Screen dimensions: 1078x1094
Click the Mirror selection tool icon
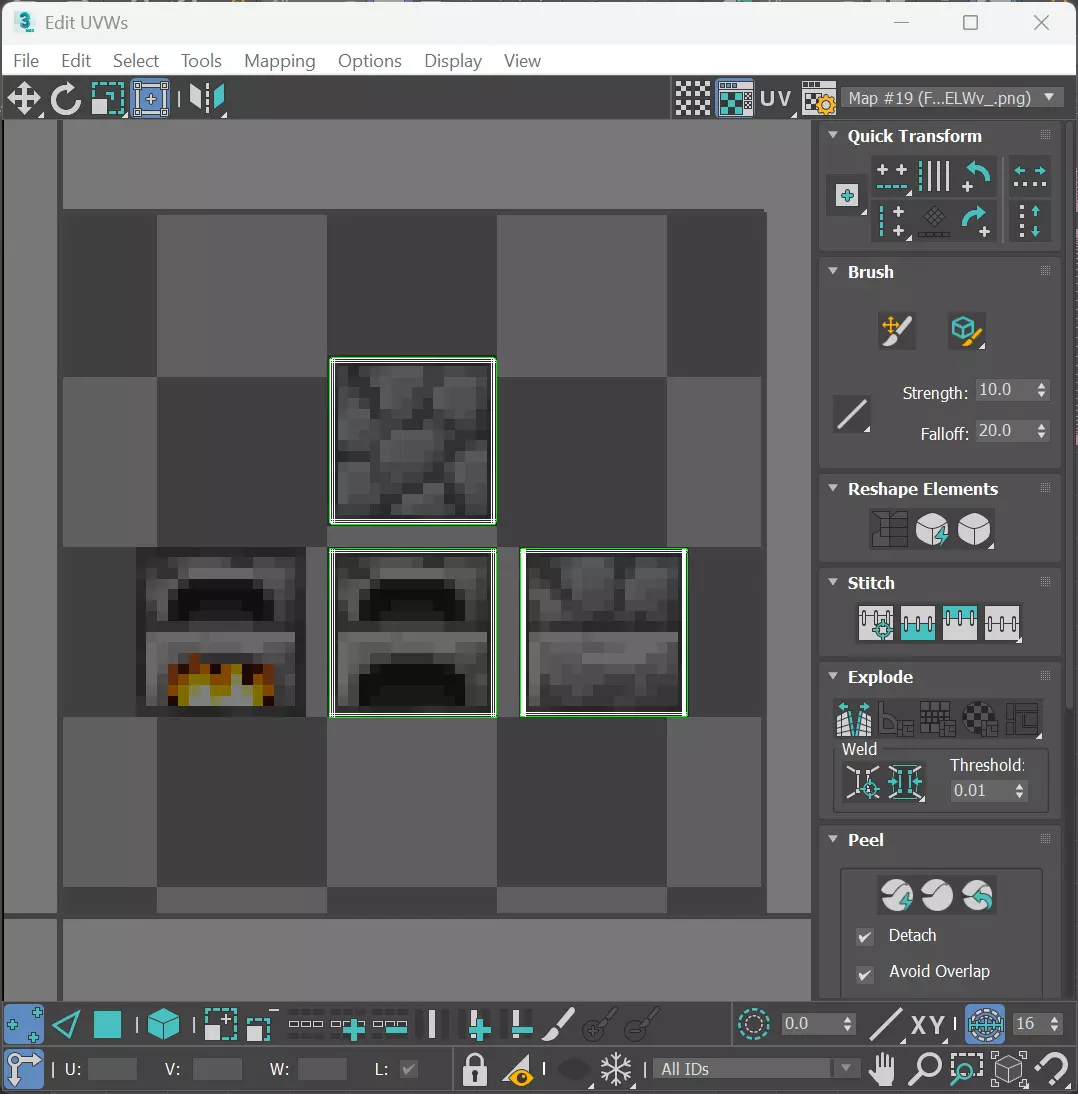coord(207,98)
